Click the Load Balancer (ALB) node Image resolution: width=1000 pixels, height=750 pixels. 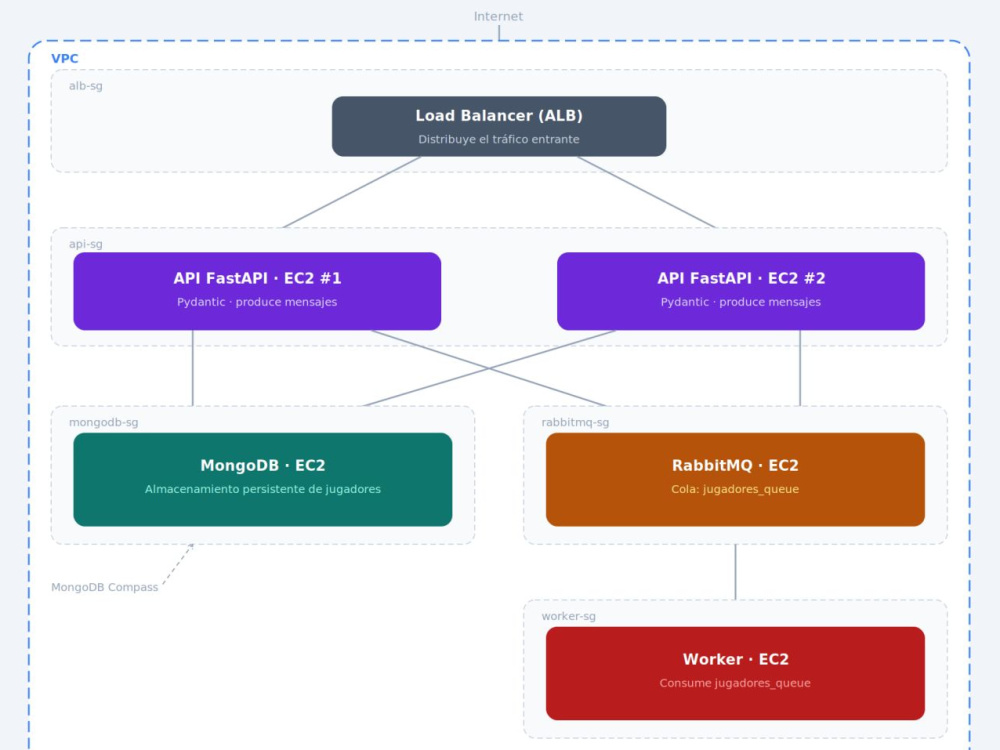click(499, 126)
